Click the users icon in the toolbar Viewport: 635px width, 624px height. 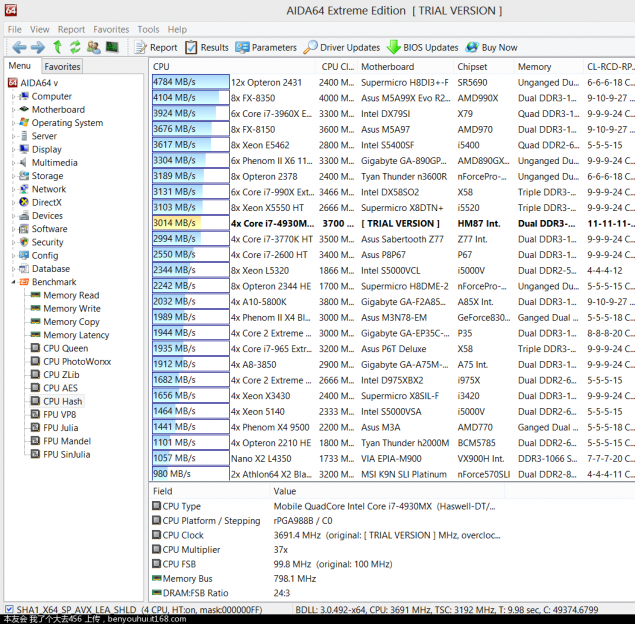click(x=94, y=47)
